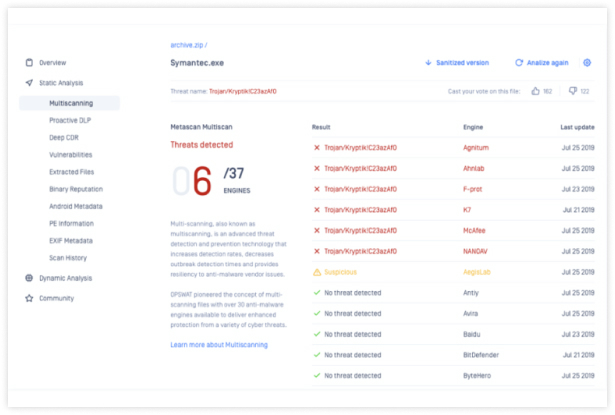This screenshot has height=415, width=615.
Task: Click the BitDefender engine name
Action: 481,355
